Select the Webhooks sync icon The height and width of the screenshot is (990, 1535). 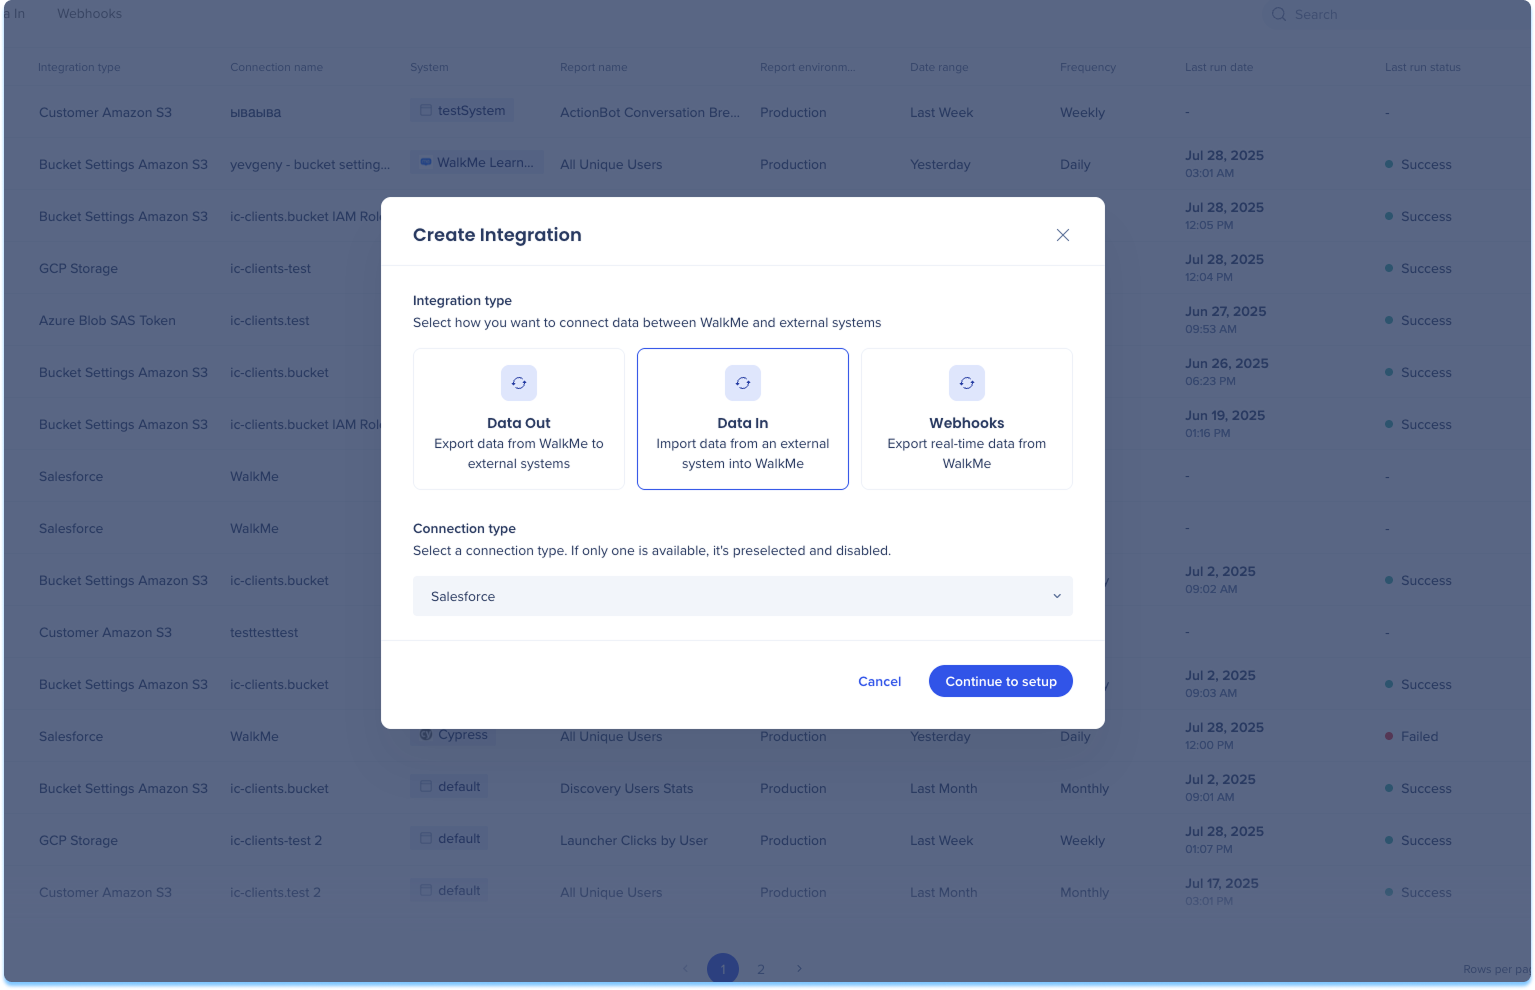(966, 383)
